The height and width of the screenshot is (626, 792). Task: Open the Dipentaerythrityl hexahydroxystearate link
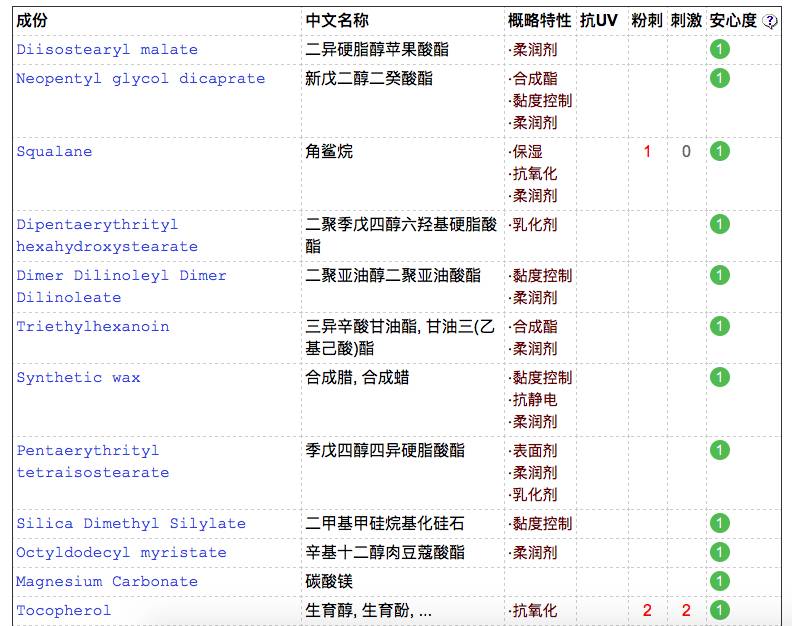pyautogui.click(x=107, y=236)
